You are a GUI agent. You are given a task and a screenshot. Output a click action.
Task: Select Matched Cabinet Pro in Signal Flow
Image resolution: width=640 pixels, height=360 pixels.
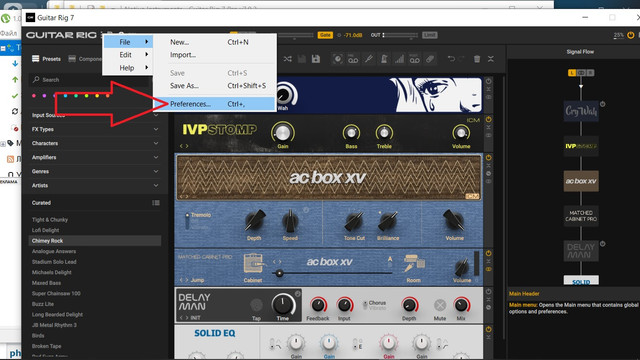coord(581,216)
